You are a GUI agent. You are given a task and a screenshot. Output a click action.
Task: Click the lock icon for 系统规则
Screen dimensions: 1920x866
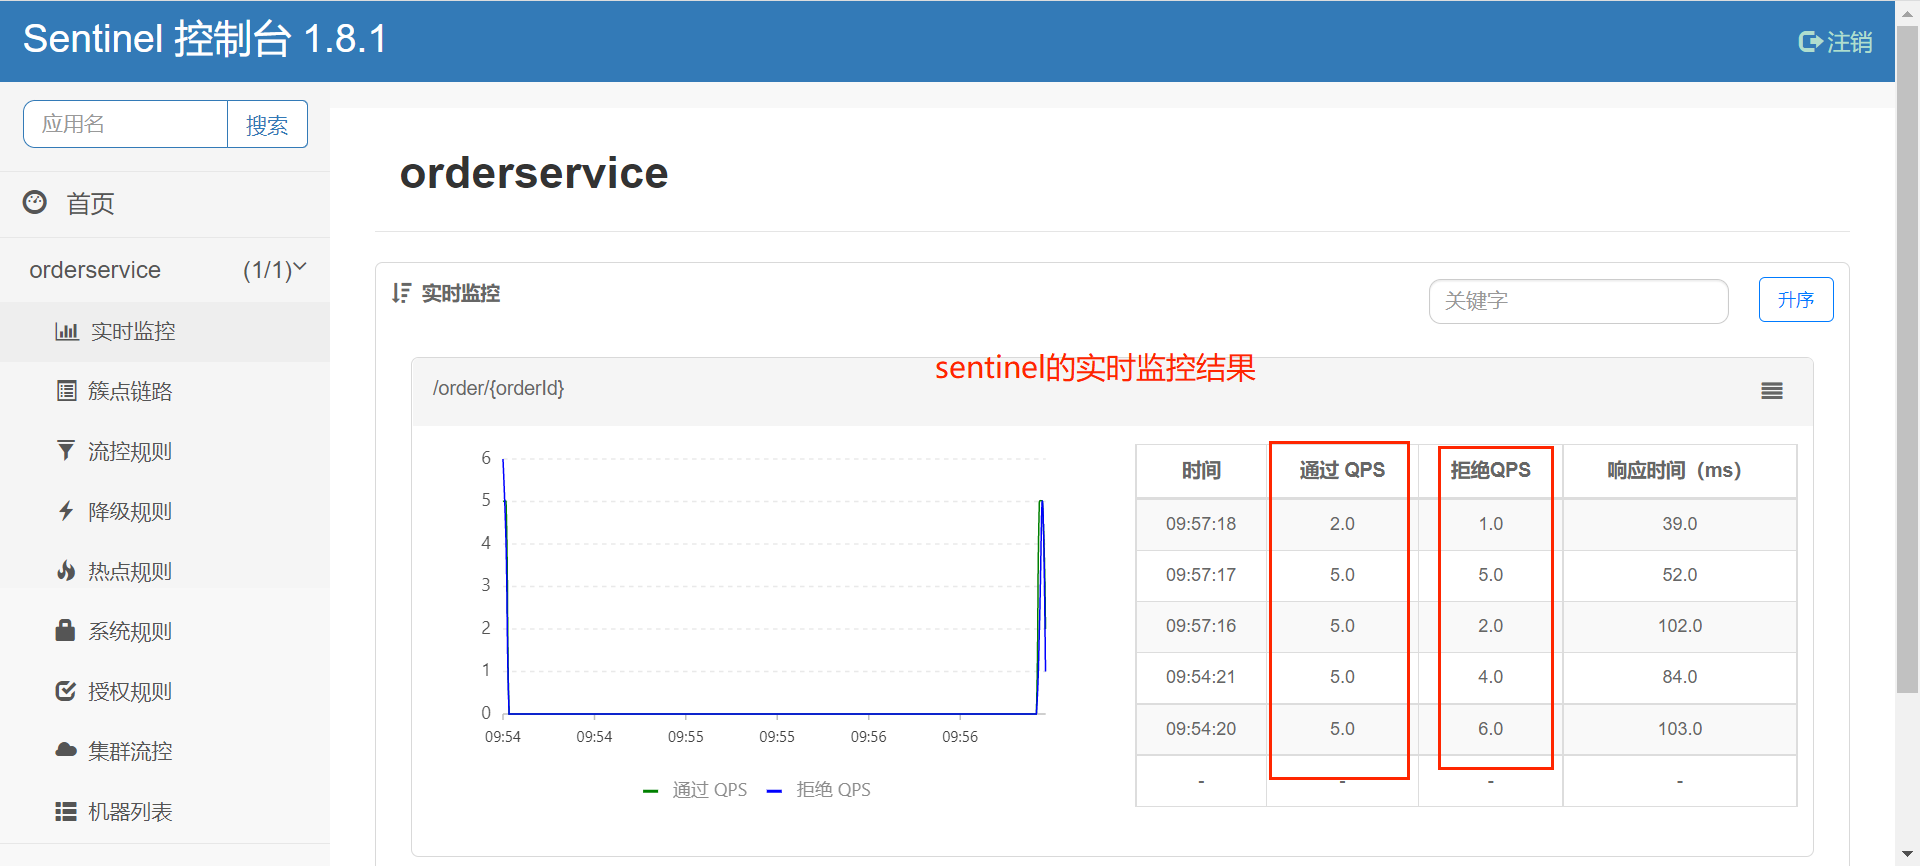point(66,630)
